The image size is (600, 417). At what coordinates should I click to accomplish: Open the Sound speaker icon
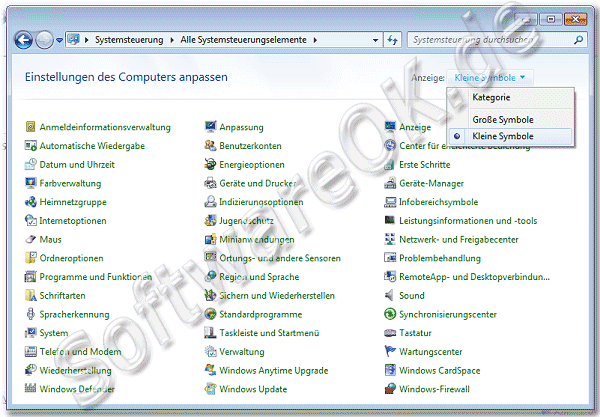pyautogui.click(x=390, y=295)
